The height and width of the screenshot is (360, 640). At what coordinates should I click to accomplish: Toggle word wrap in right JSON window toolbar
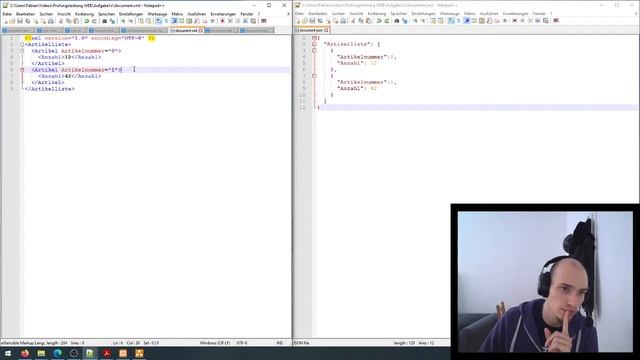(x=451, y=21)
